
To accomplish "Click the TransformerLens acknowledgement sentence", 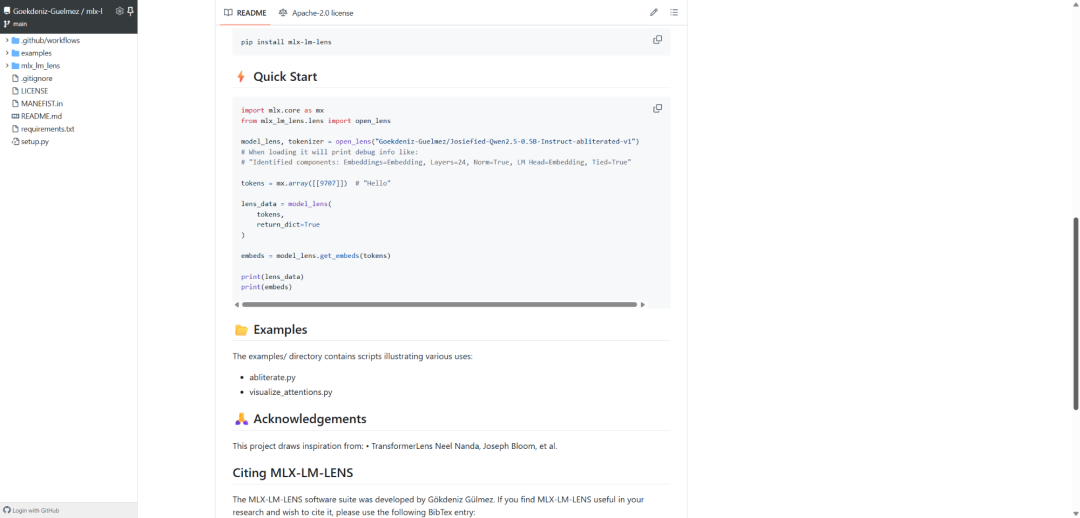I will [395, 446].
